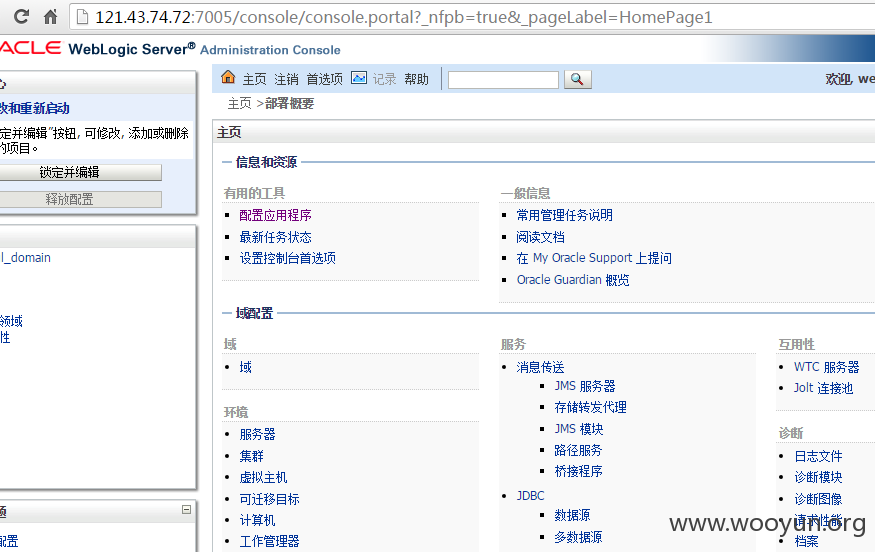Open Jolt 连接池 link
The image size is (875, 552).
coord(824,388)
